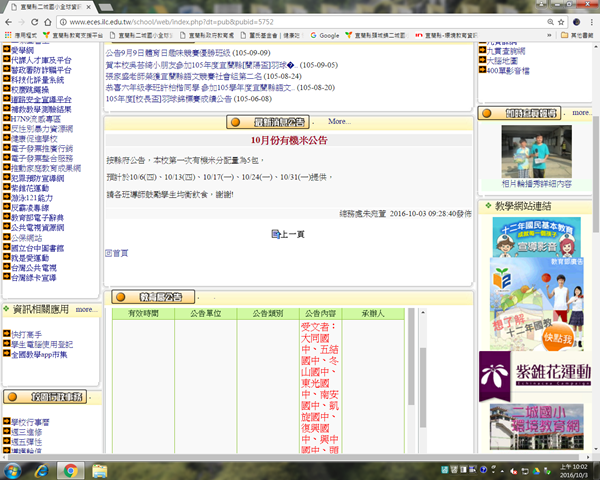This screenshot has width=600, height=480.
Task: Open 相片輪播秀詳細內容 link
Action: [536, 184]
